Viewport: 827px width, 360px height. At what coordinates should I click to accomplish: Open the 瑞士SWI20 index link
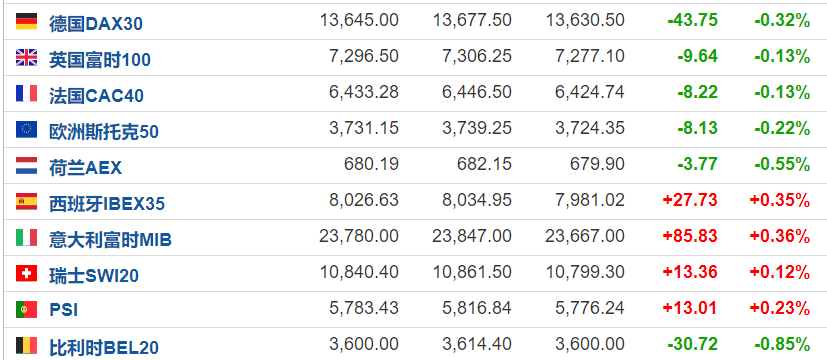tap(94, 275)
